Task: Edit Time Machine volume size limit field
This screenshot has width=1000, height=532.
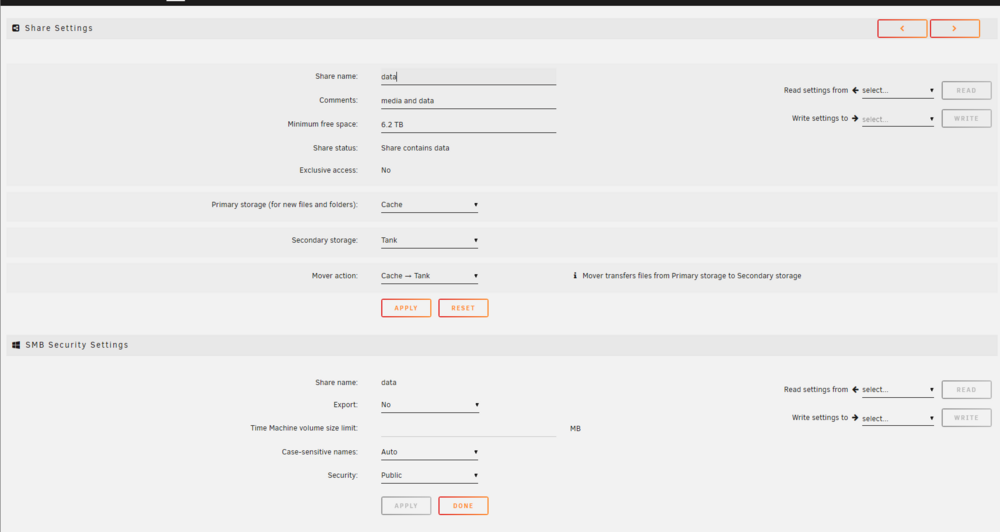Action: 468,429
